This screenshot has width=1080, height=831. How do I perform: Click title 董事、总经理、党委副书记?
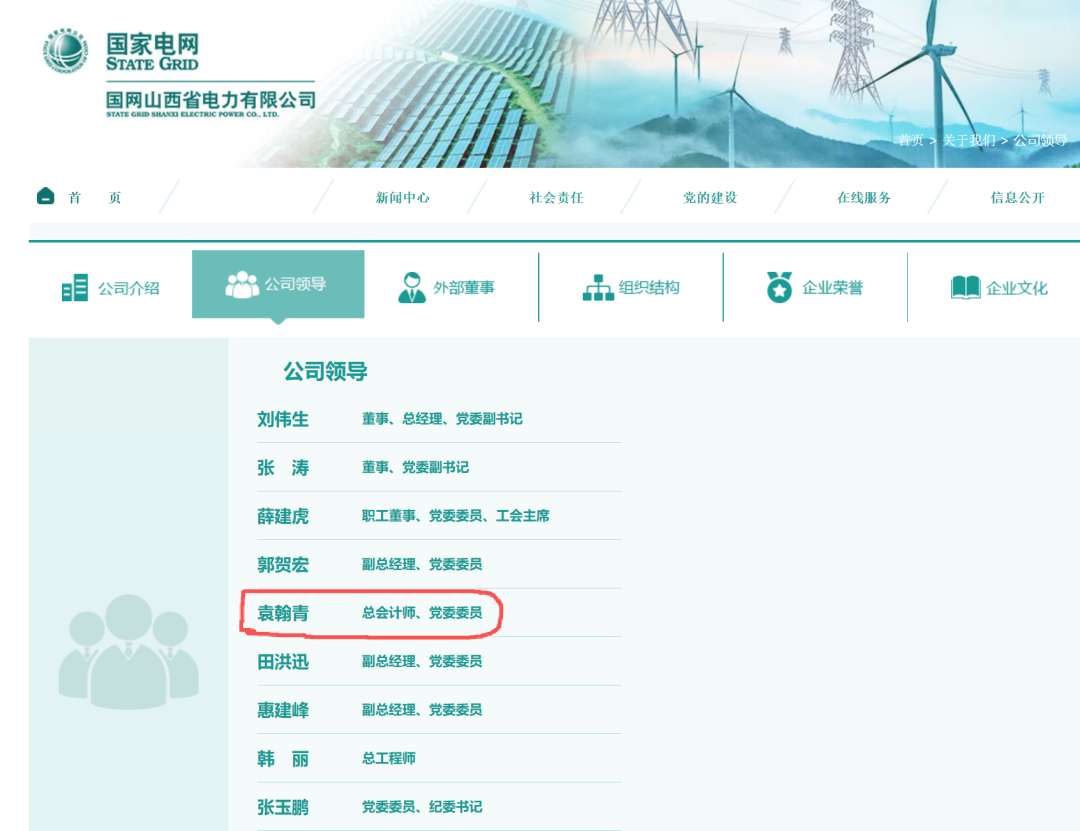pyautogui.click(x=442, y=419)
